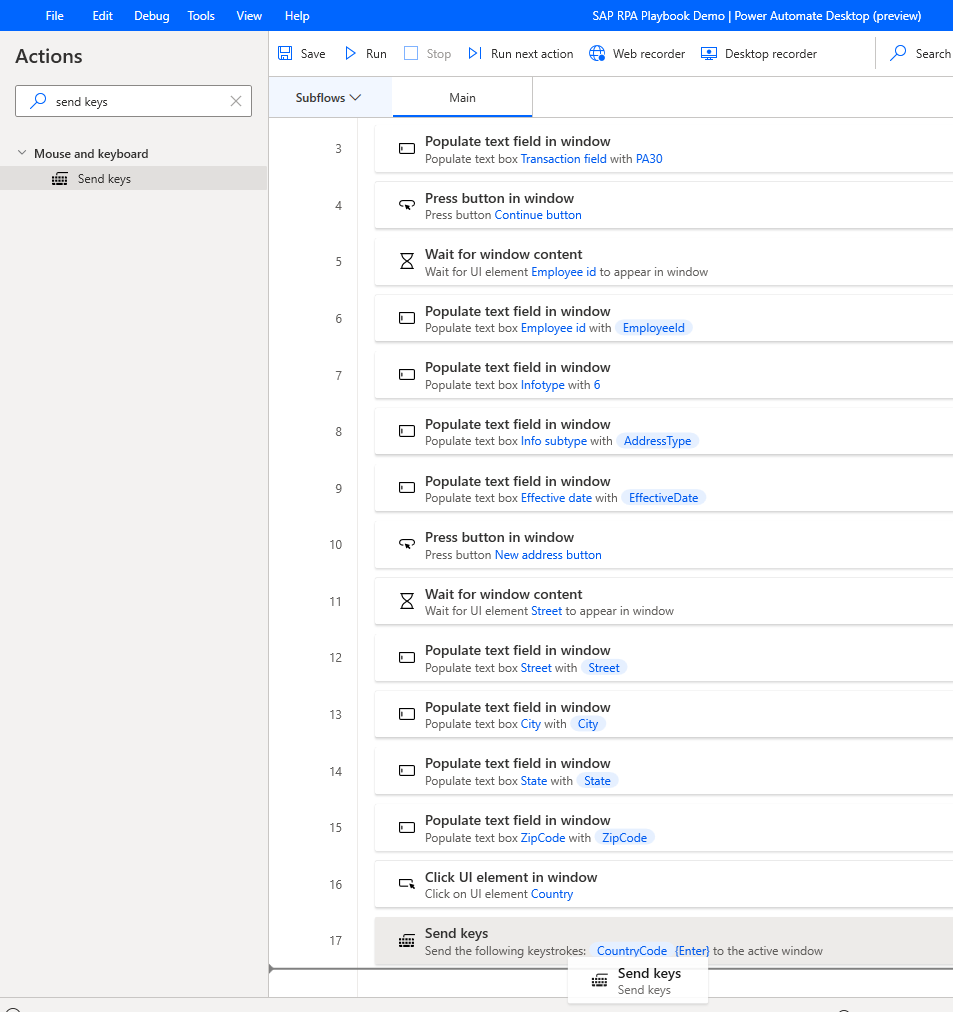
Task: Click the Infotype link in step 7
Action: tap(543, 385)
